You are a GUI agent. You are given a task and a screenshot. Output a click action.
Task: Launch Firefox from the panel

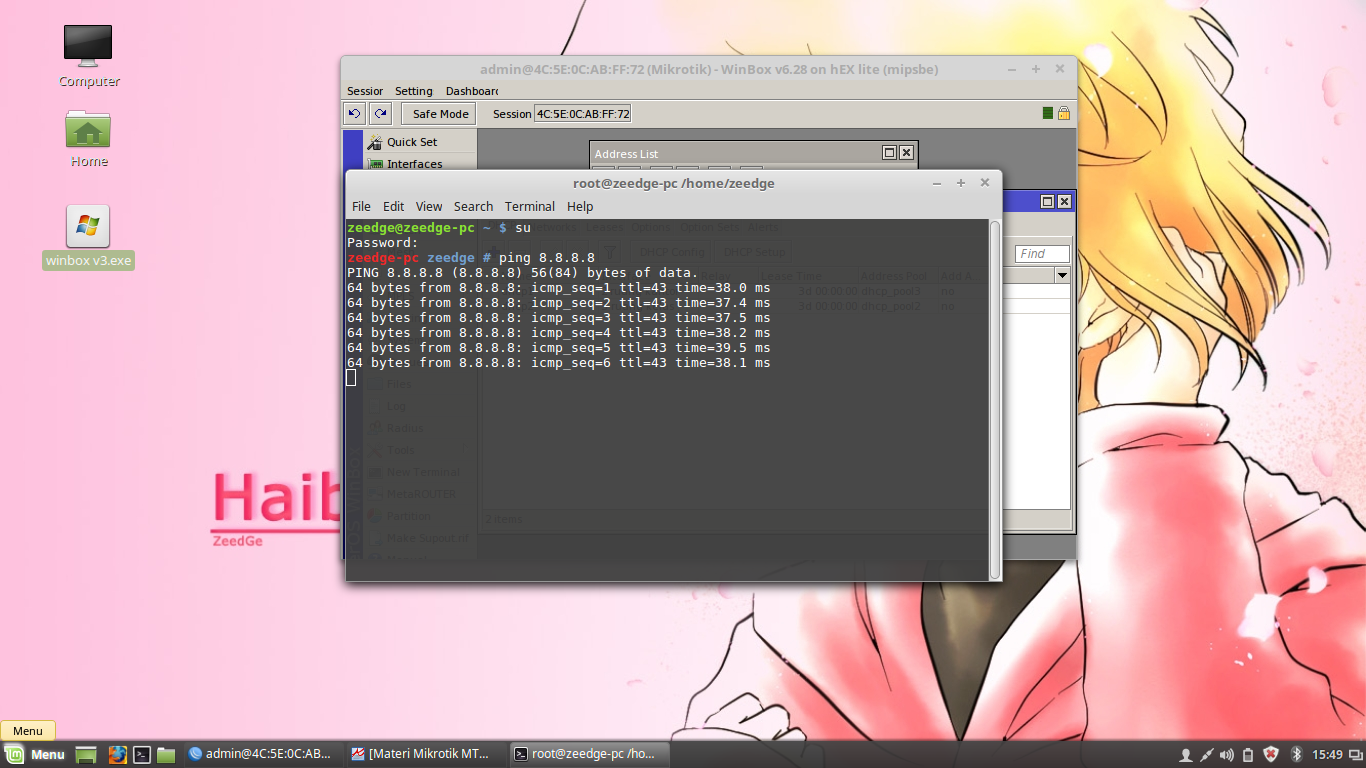(117, 755)
